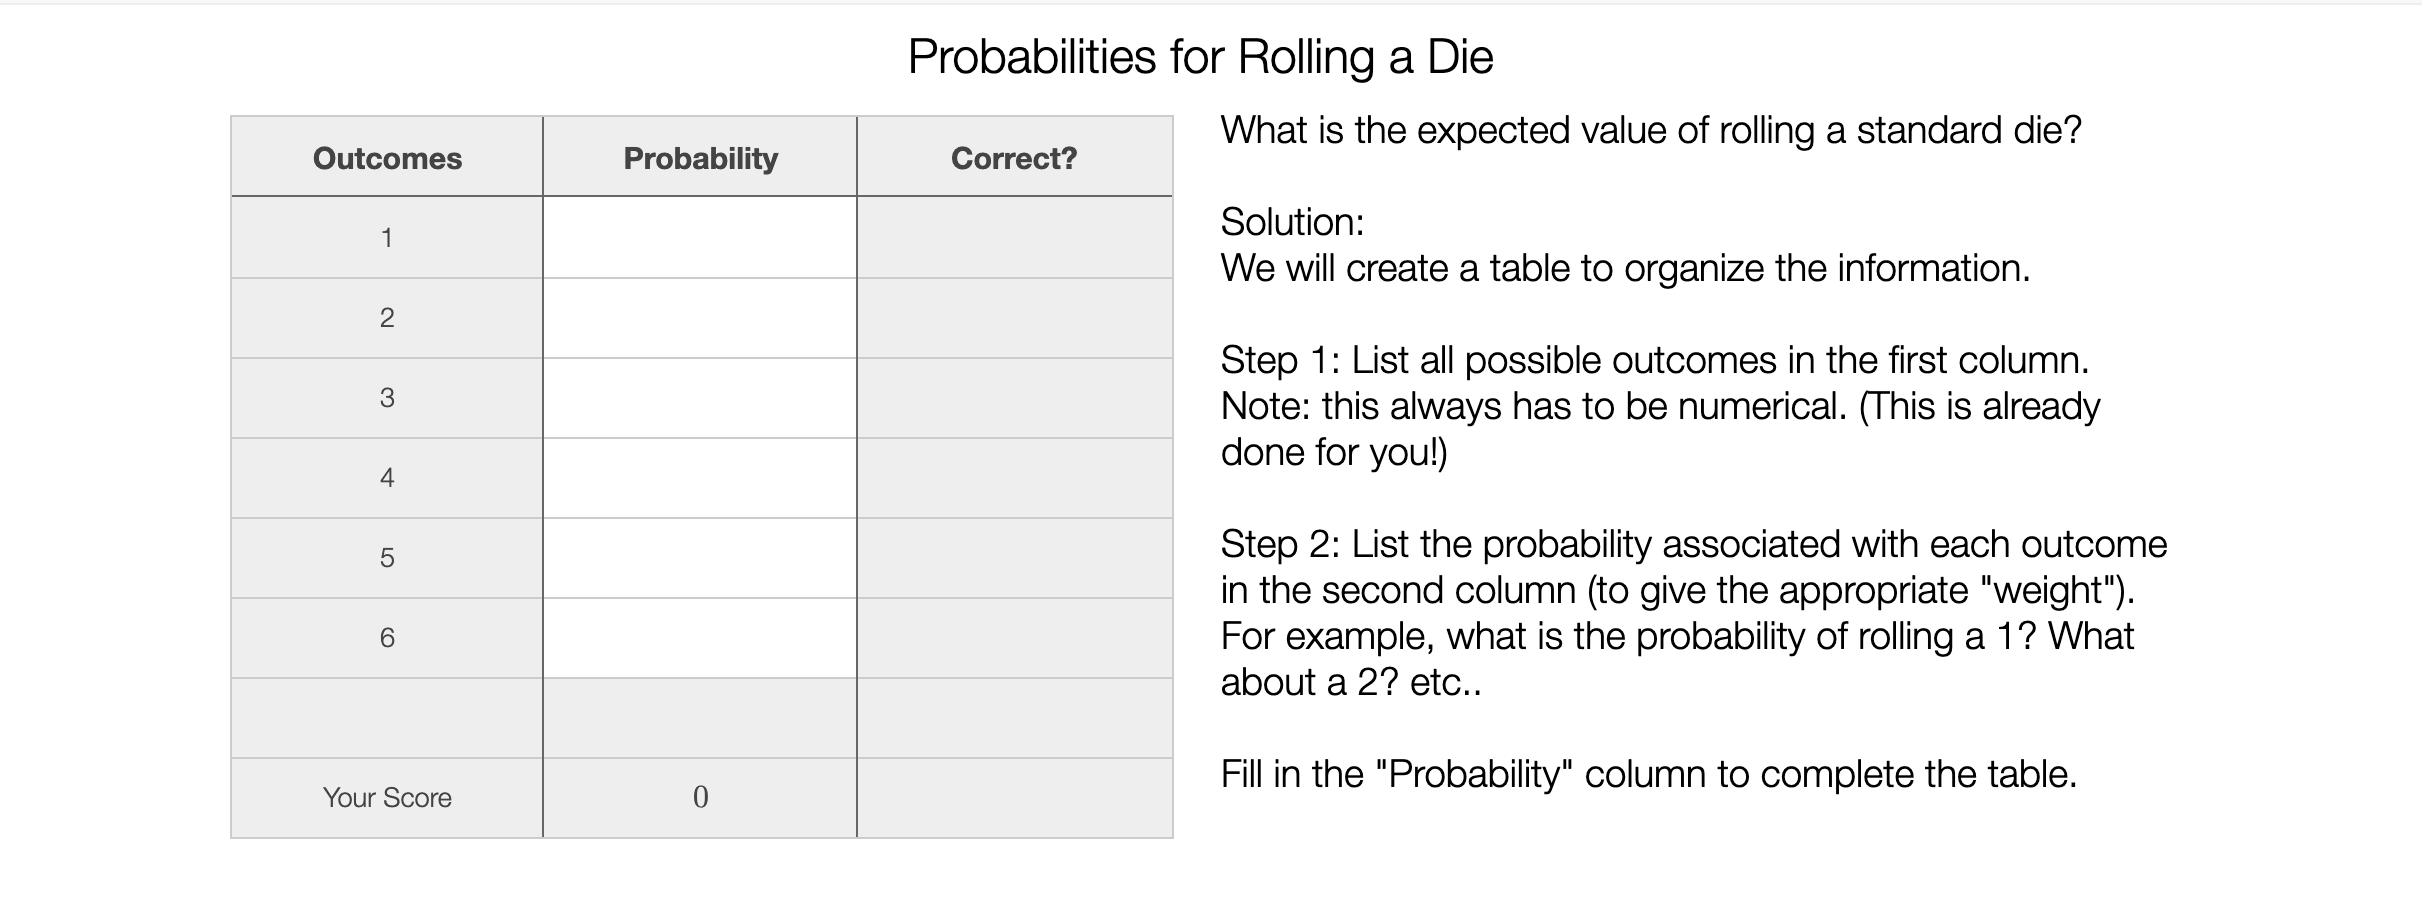This screenshot has width=2422, height=916.
Task: Select the Your Score label cell
Action: click(387, 798)
